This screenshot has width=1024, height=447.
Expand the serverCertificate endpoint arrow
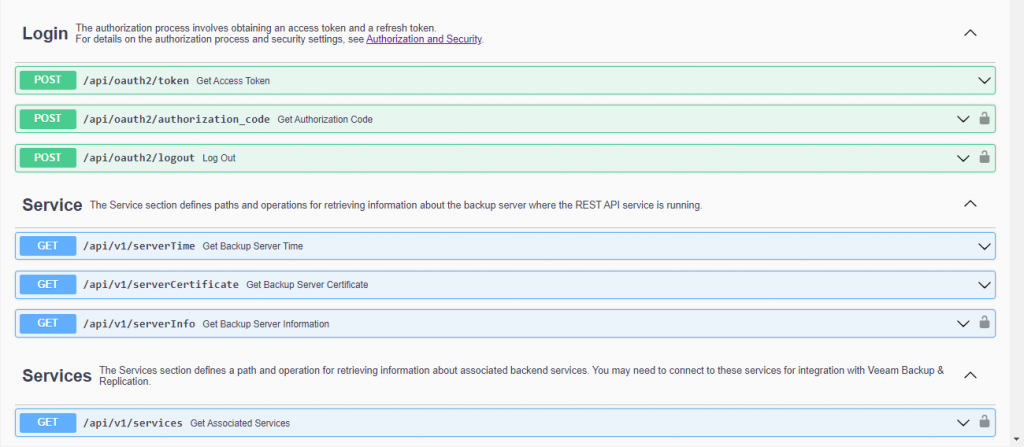click(x=984, y=285)
